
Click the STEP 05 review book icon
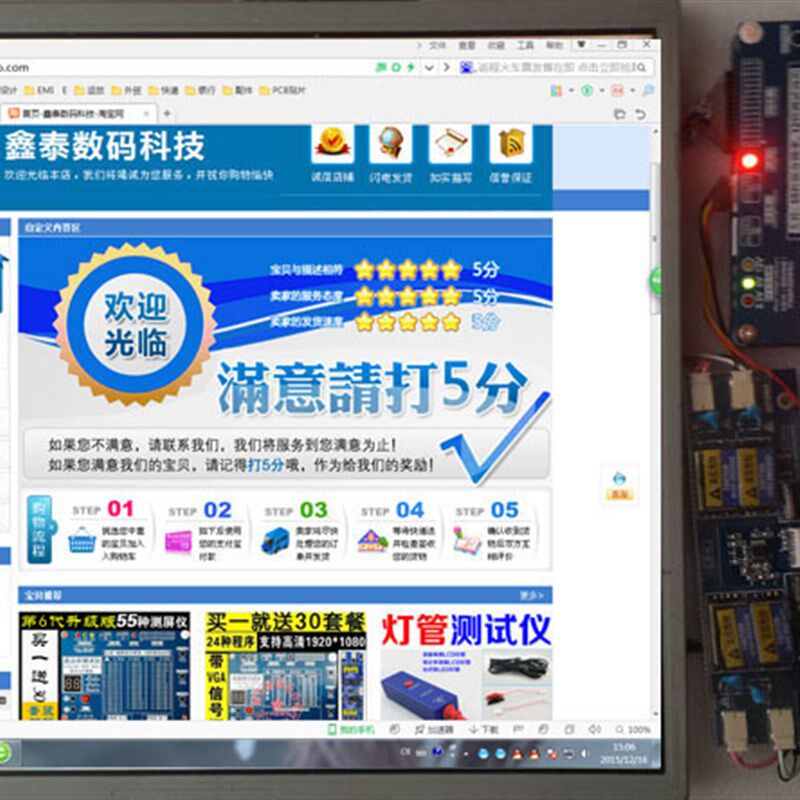click(467, 541)
